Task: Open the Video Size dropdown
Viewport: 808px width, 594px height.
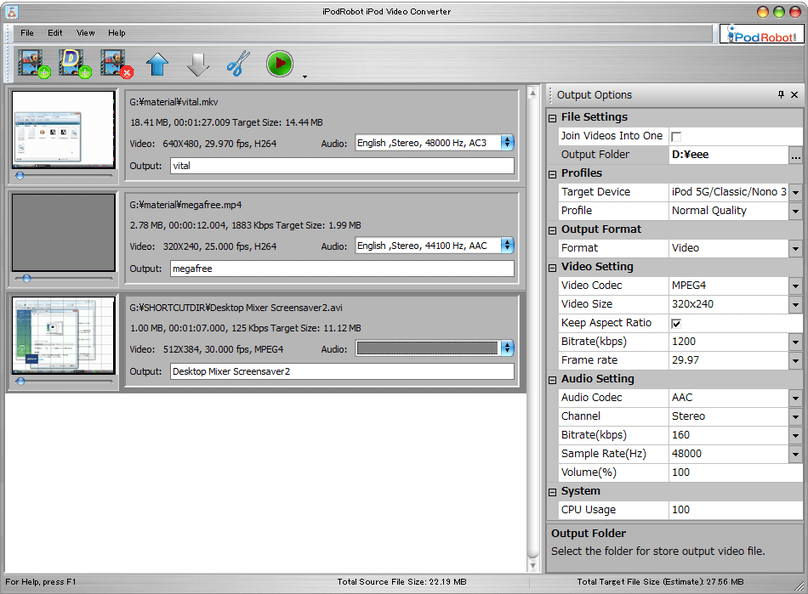Action: (x=796, y=304)
